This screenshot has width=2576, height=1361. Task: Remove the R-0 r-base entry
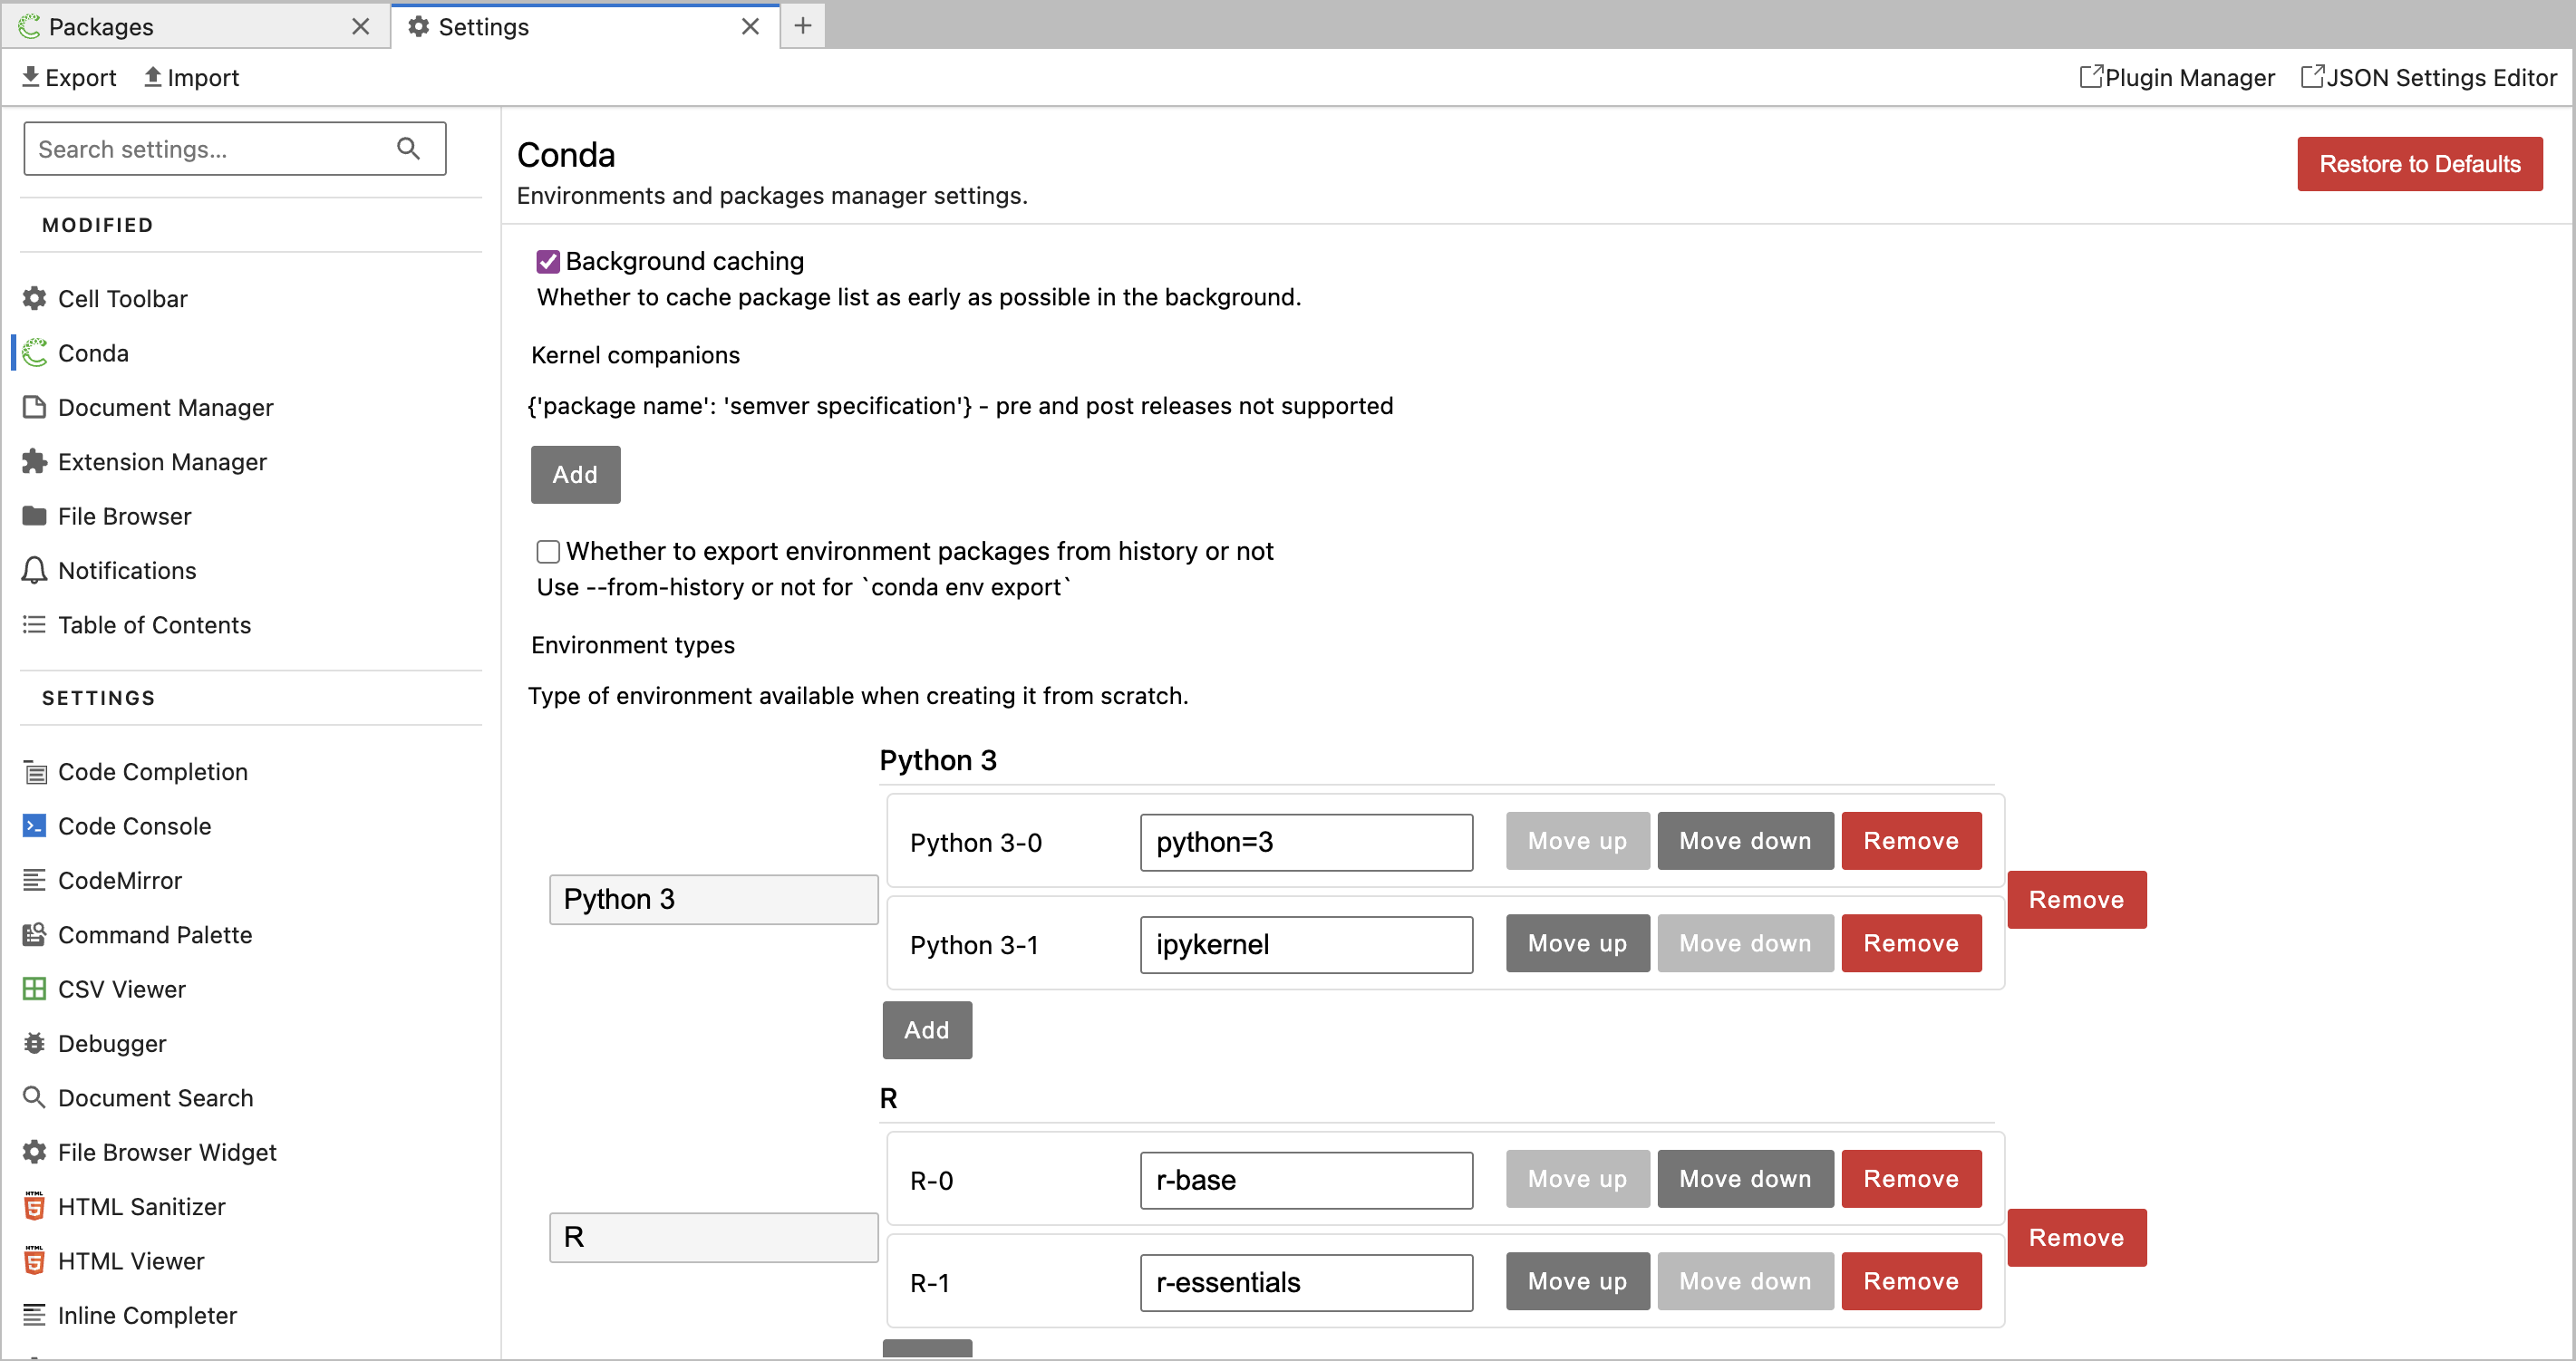tap(1910, 1179)
